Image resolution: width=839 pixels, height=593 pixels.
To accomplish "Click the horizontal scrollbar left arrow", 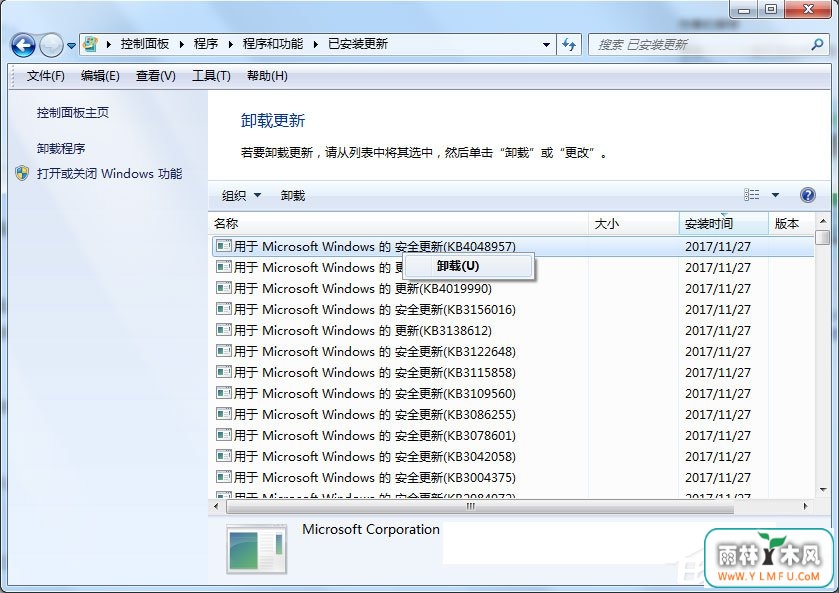I will tap(216, 506).
